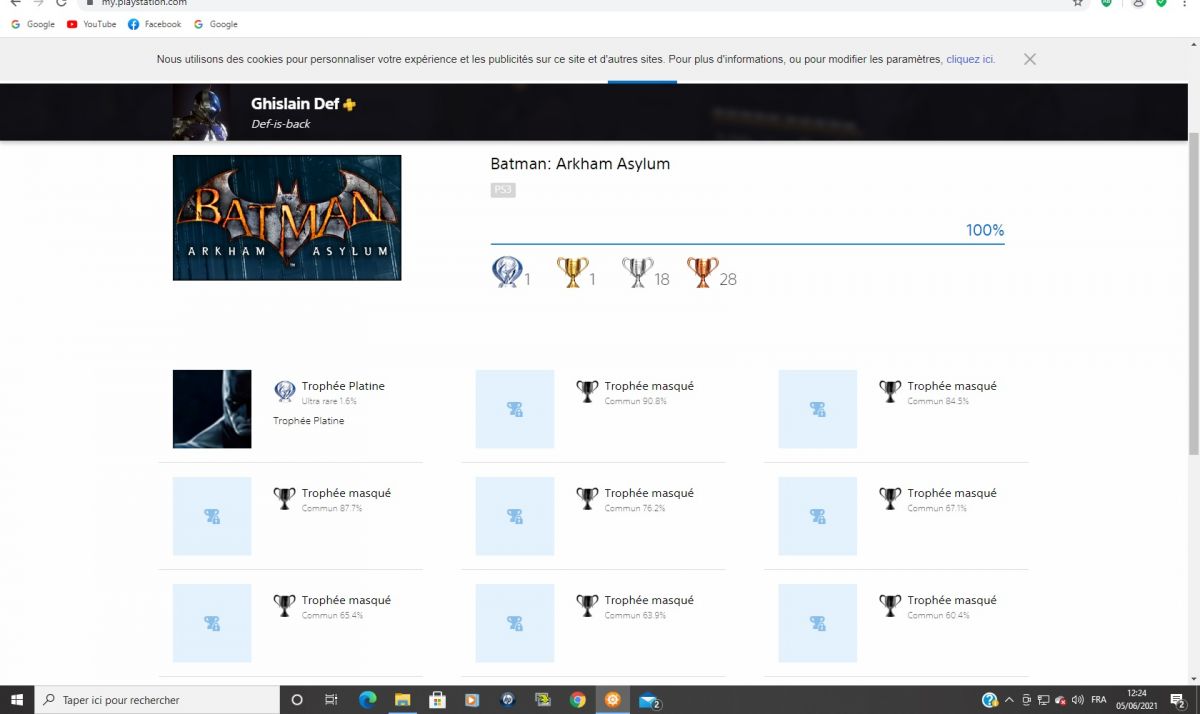The width and height of the screenshot is (1200, 714).
Task: Click trophy cup icon for Commun 63.9%
Action: point(587,606)
